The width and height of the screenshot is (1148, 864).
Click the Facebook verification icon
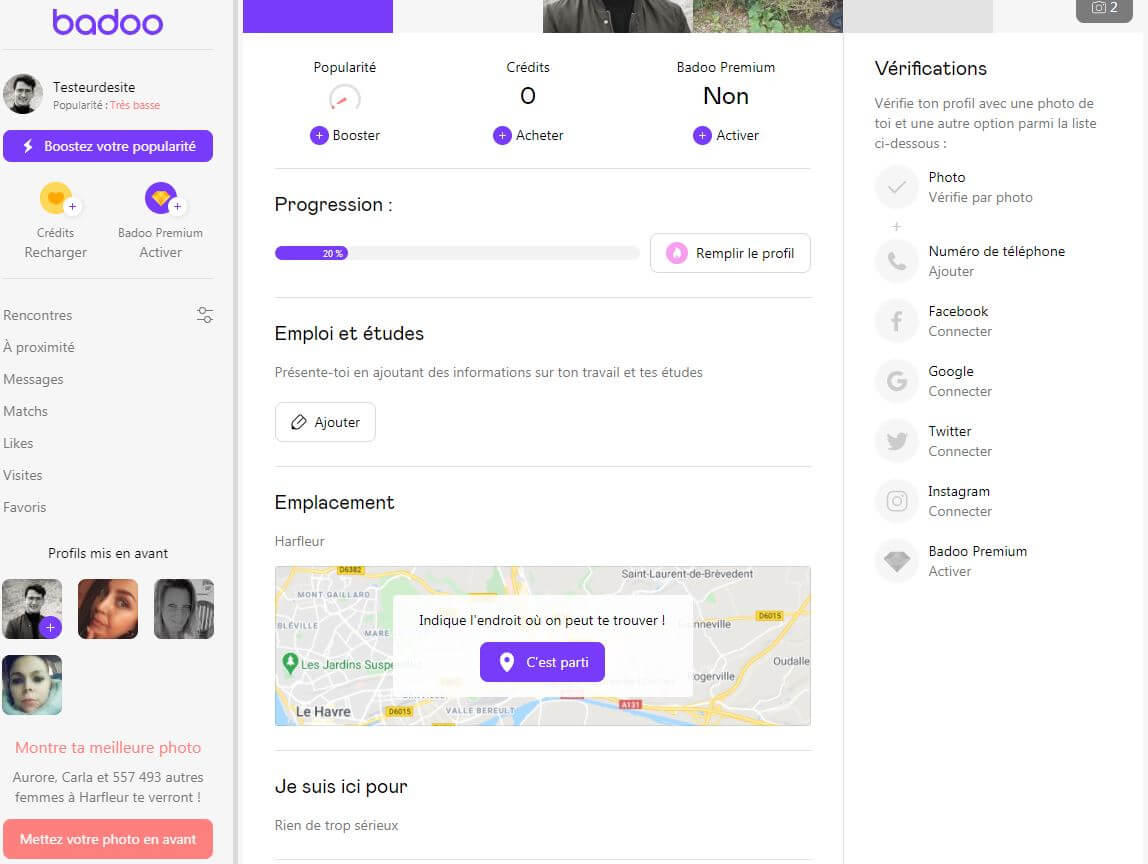coord(896,321)
